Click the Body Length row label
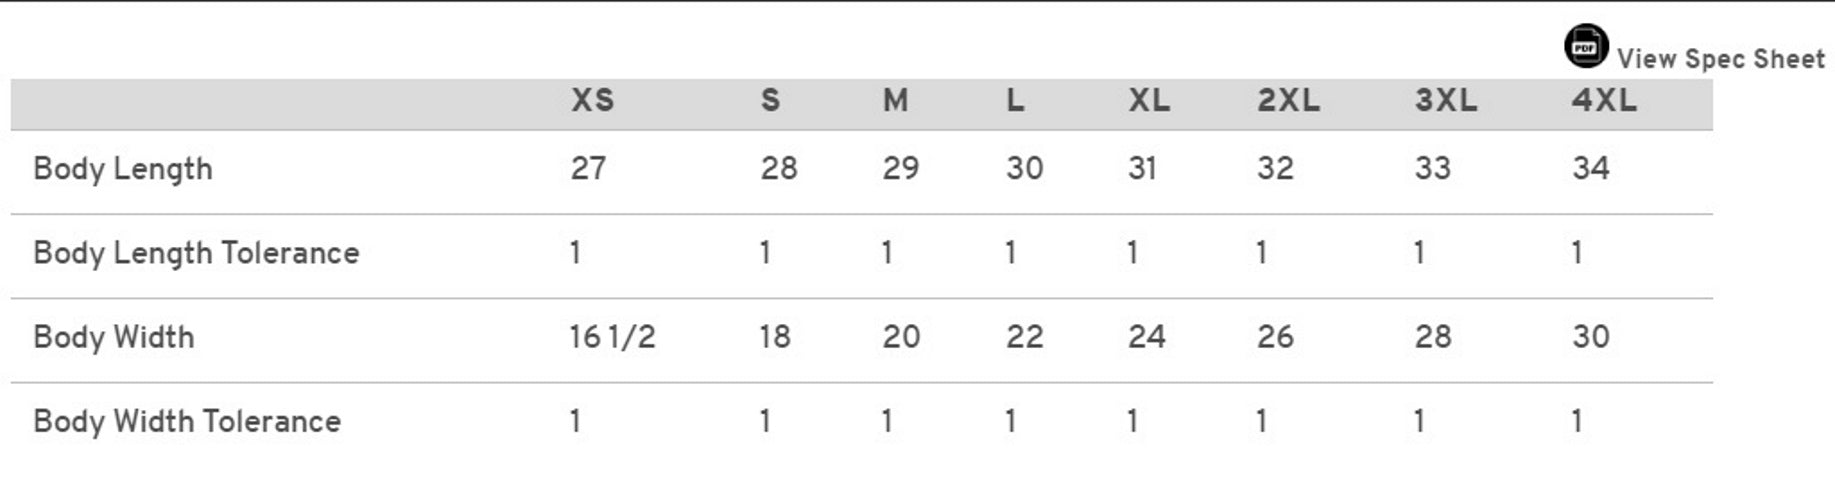This screenshot has height=500, width=1835. click(123, 169)
